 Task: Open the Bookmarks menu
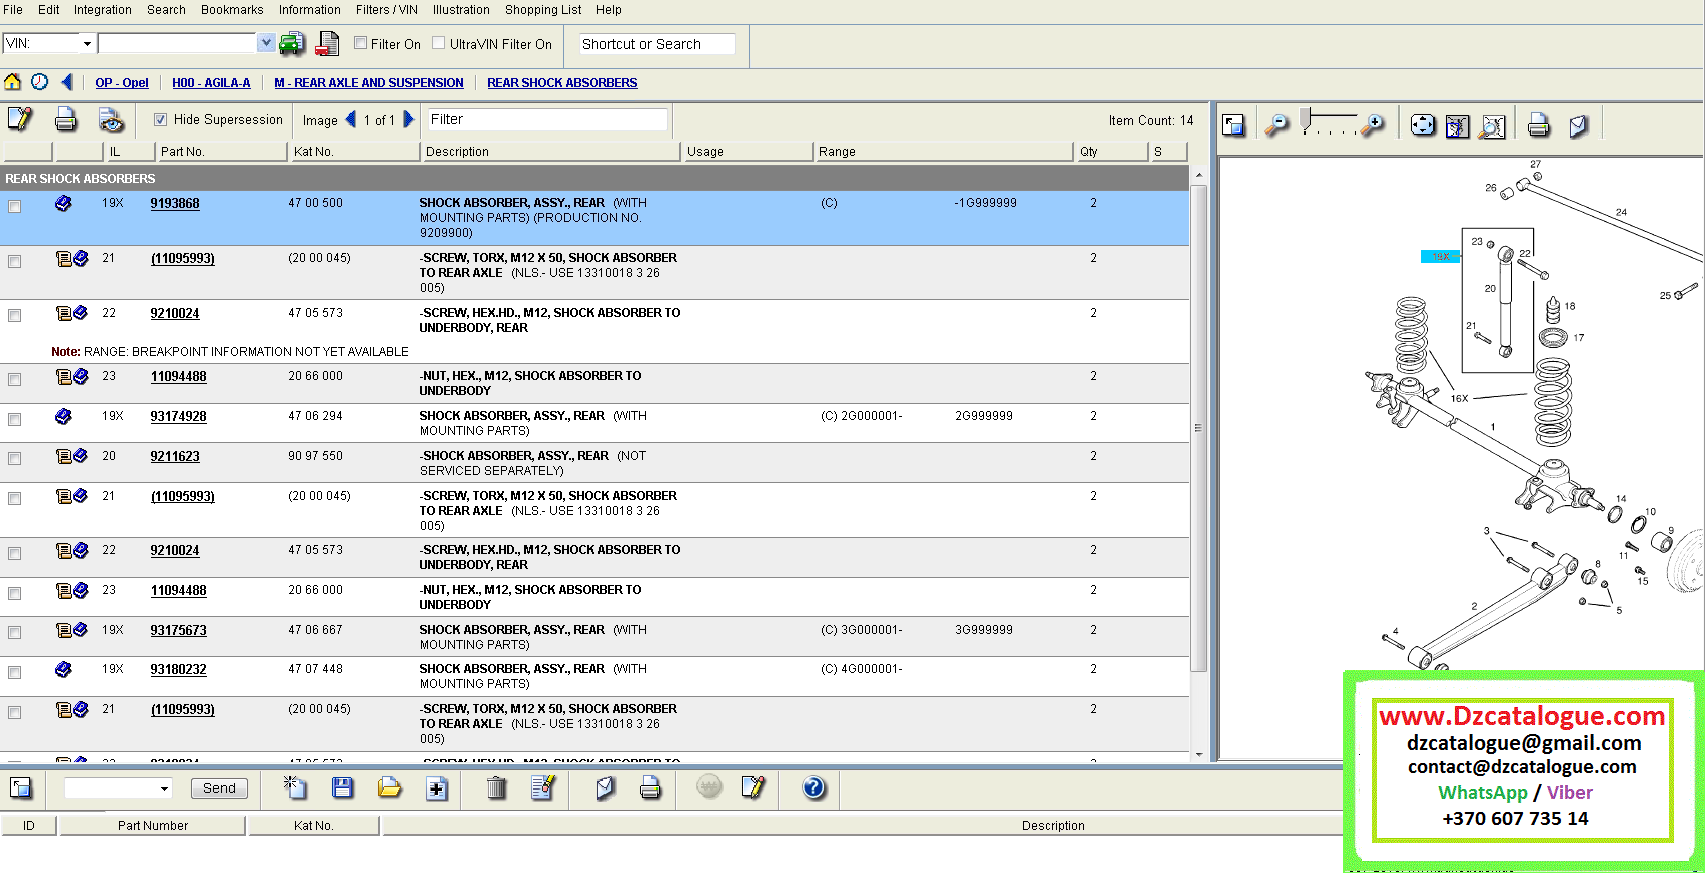[x=232, y=10]
